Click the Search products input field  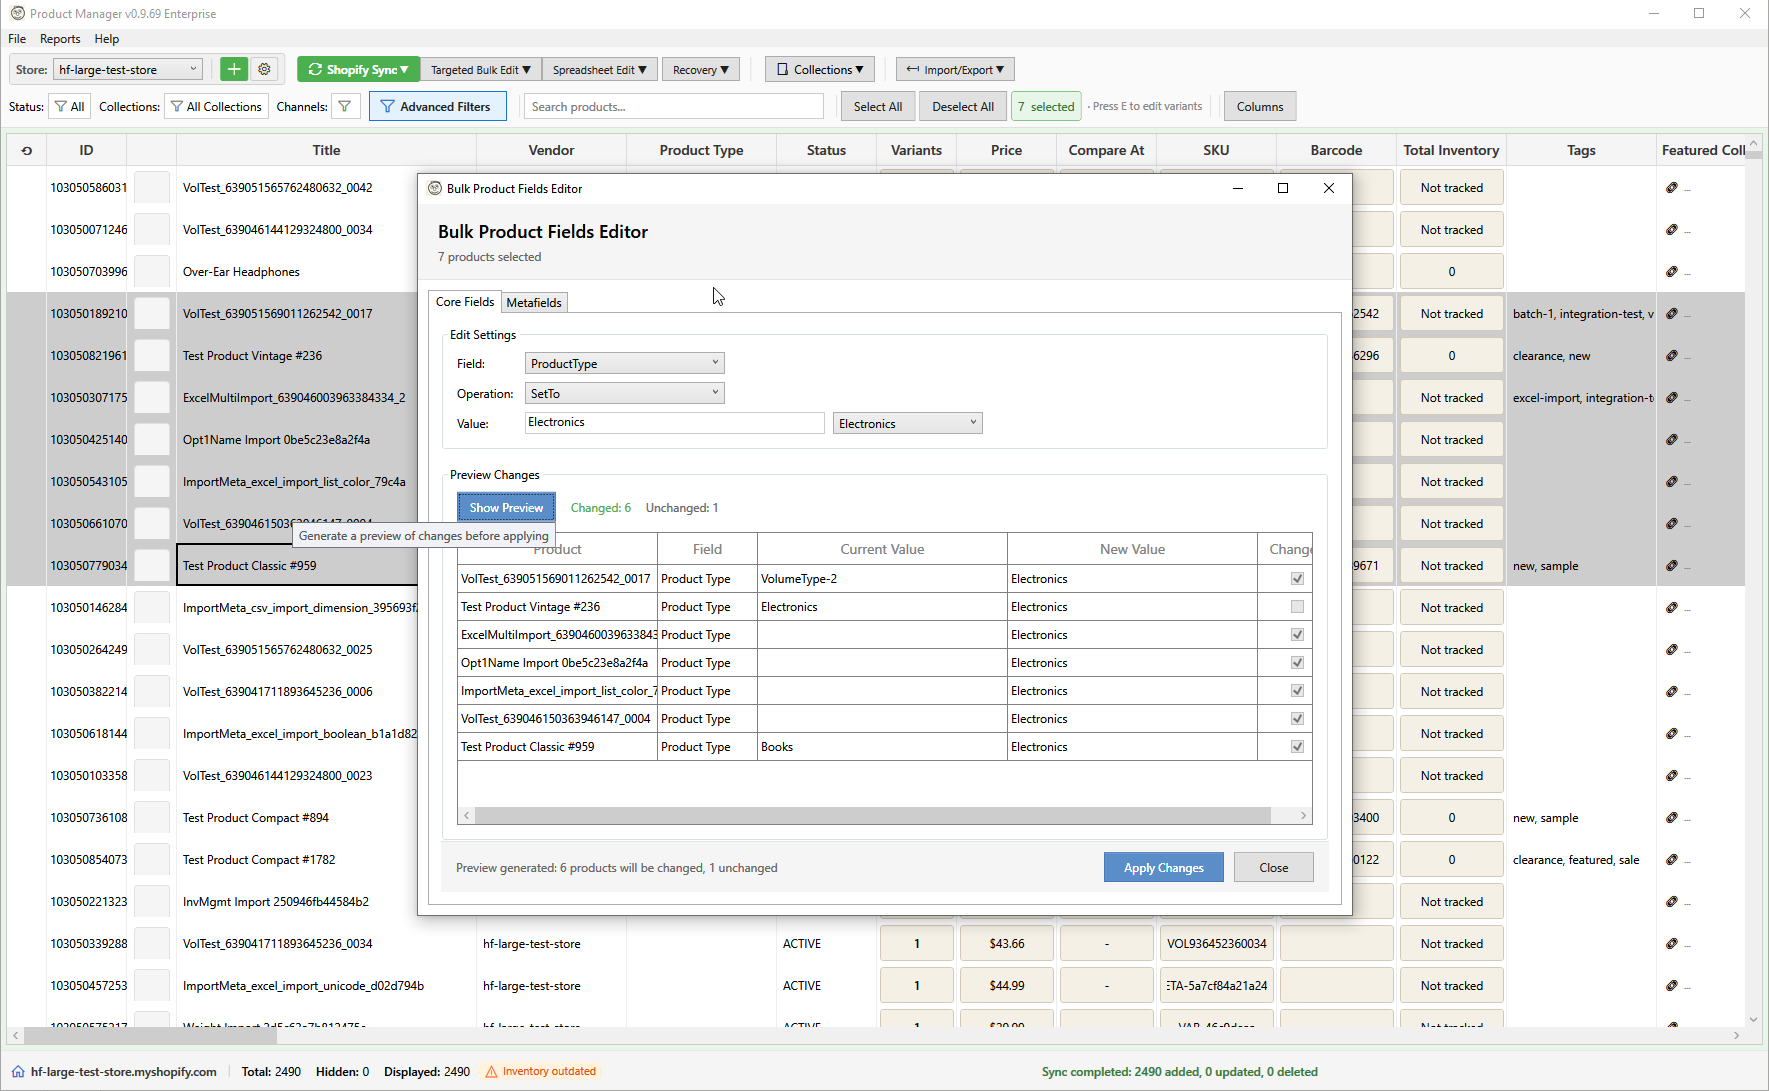click(674, 106)
